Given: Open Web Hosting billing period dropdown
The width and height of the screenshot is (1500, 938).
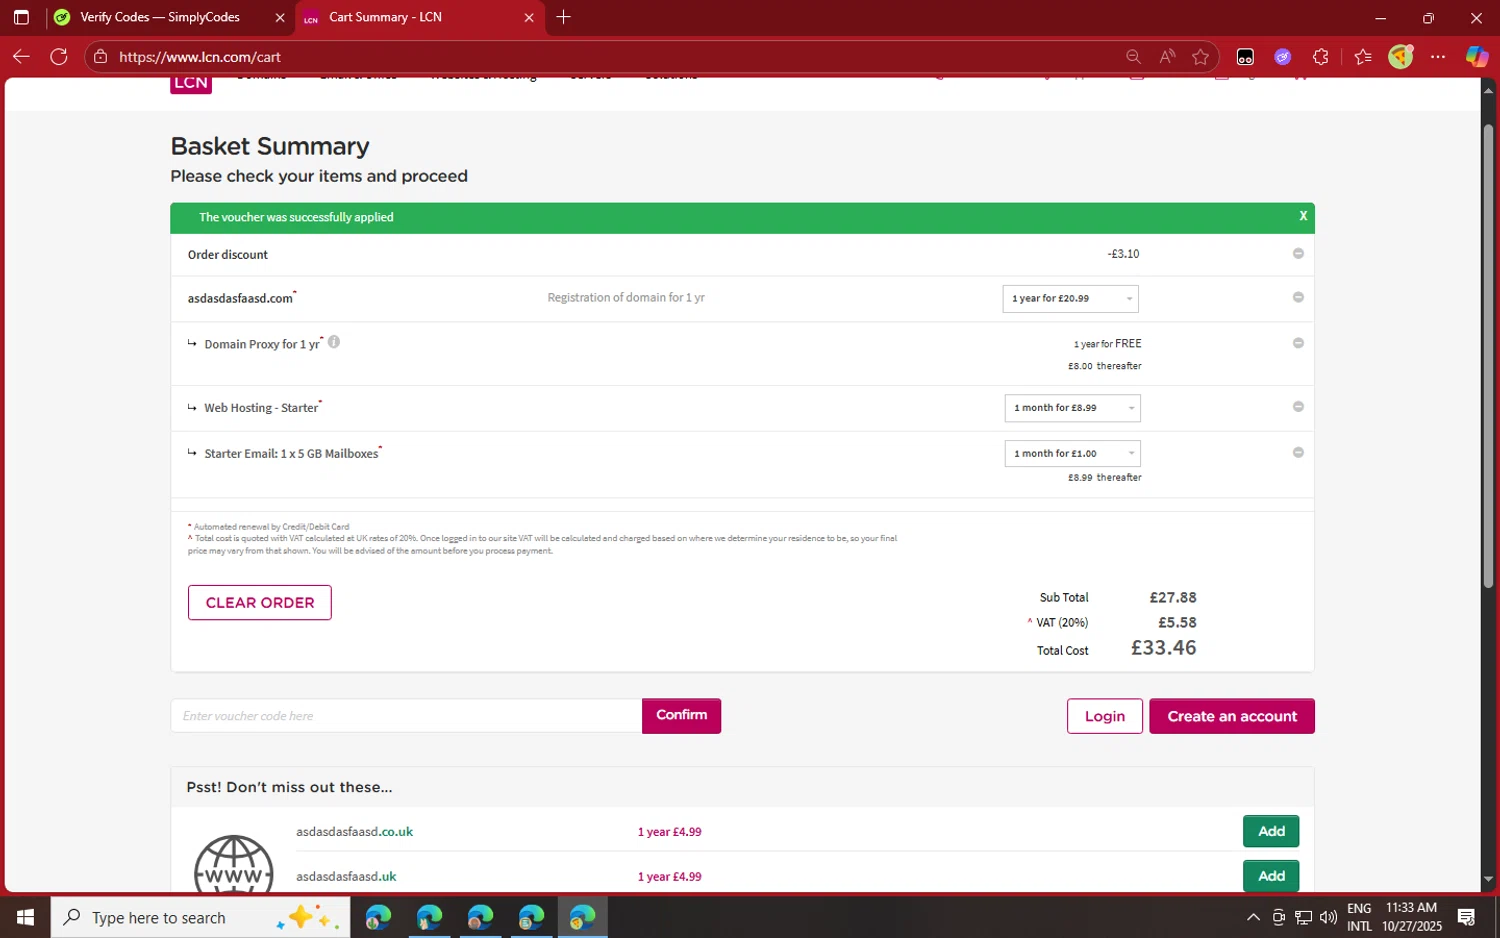Looking at the screenshot, I should (1072, 408).
